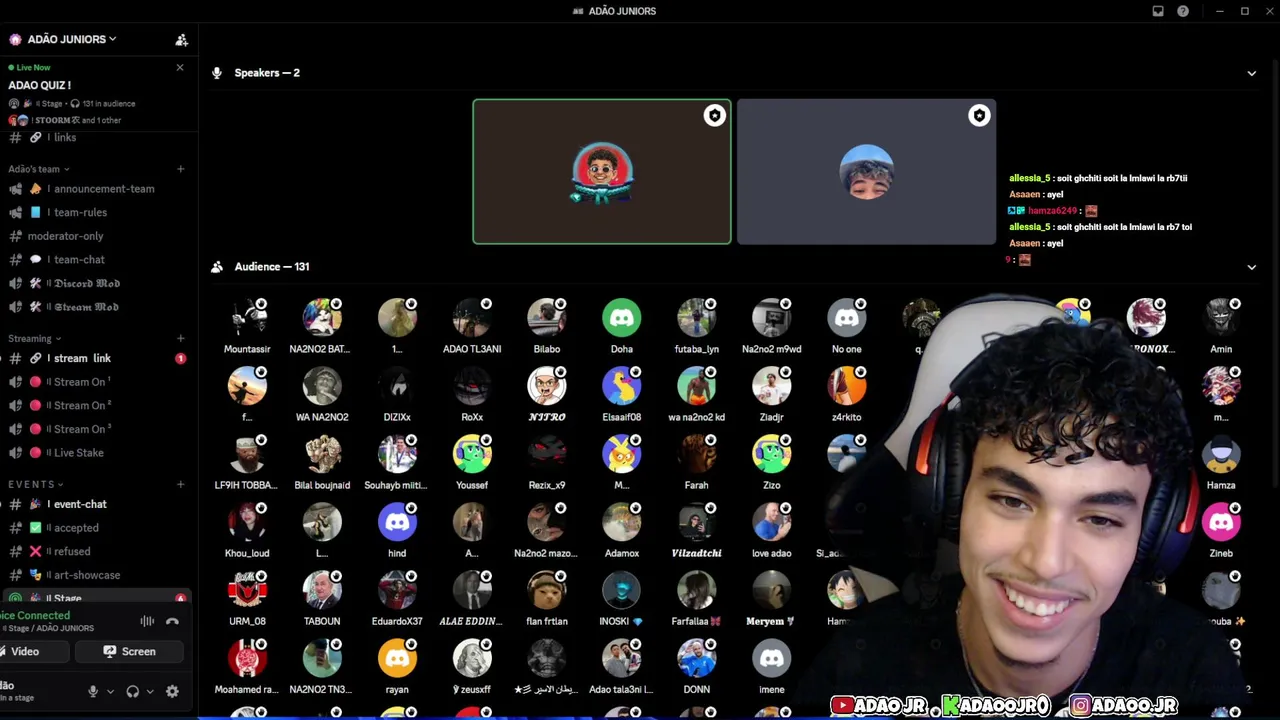
Task: Click ADAO TL3ANI audience avatar
Action: click(472, 318)
